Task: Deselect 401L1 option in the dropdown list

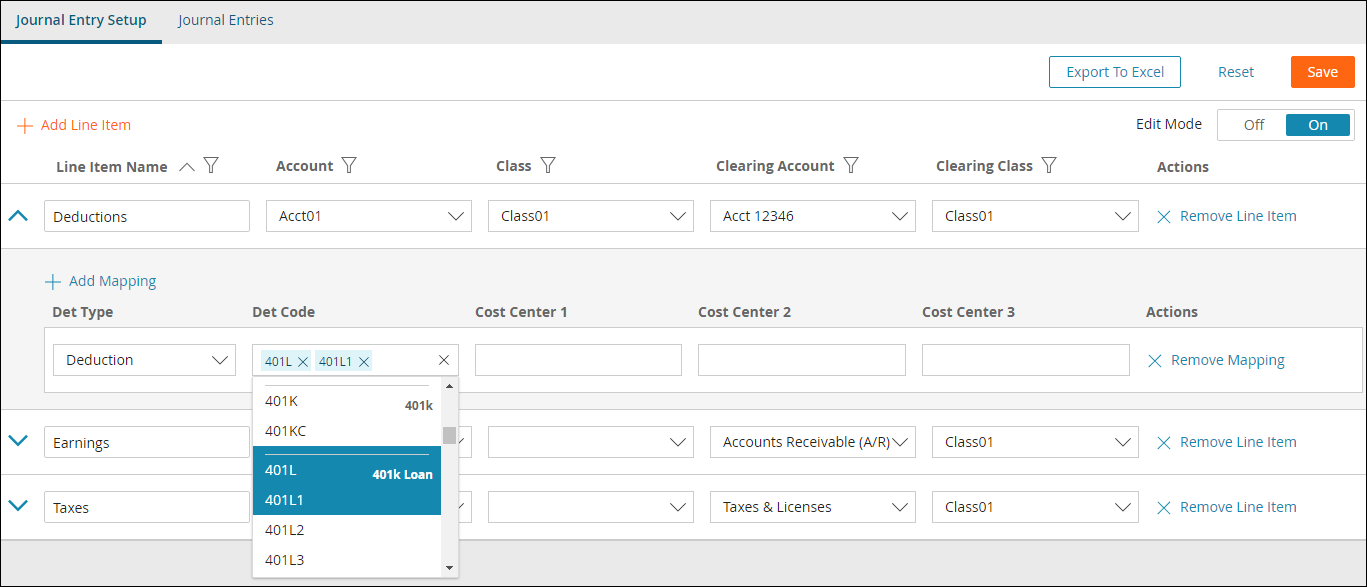Action: 347,500
